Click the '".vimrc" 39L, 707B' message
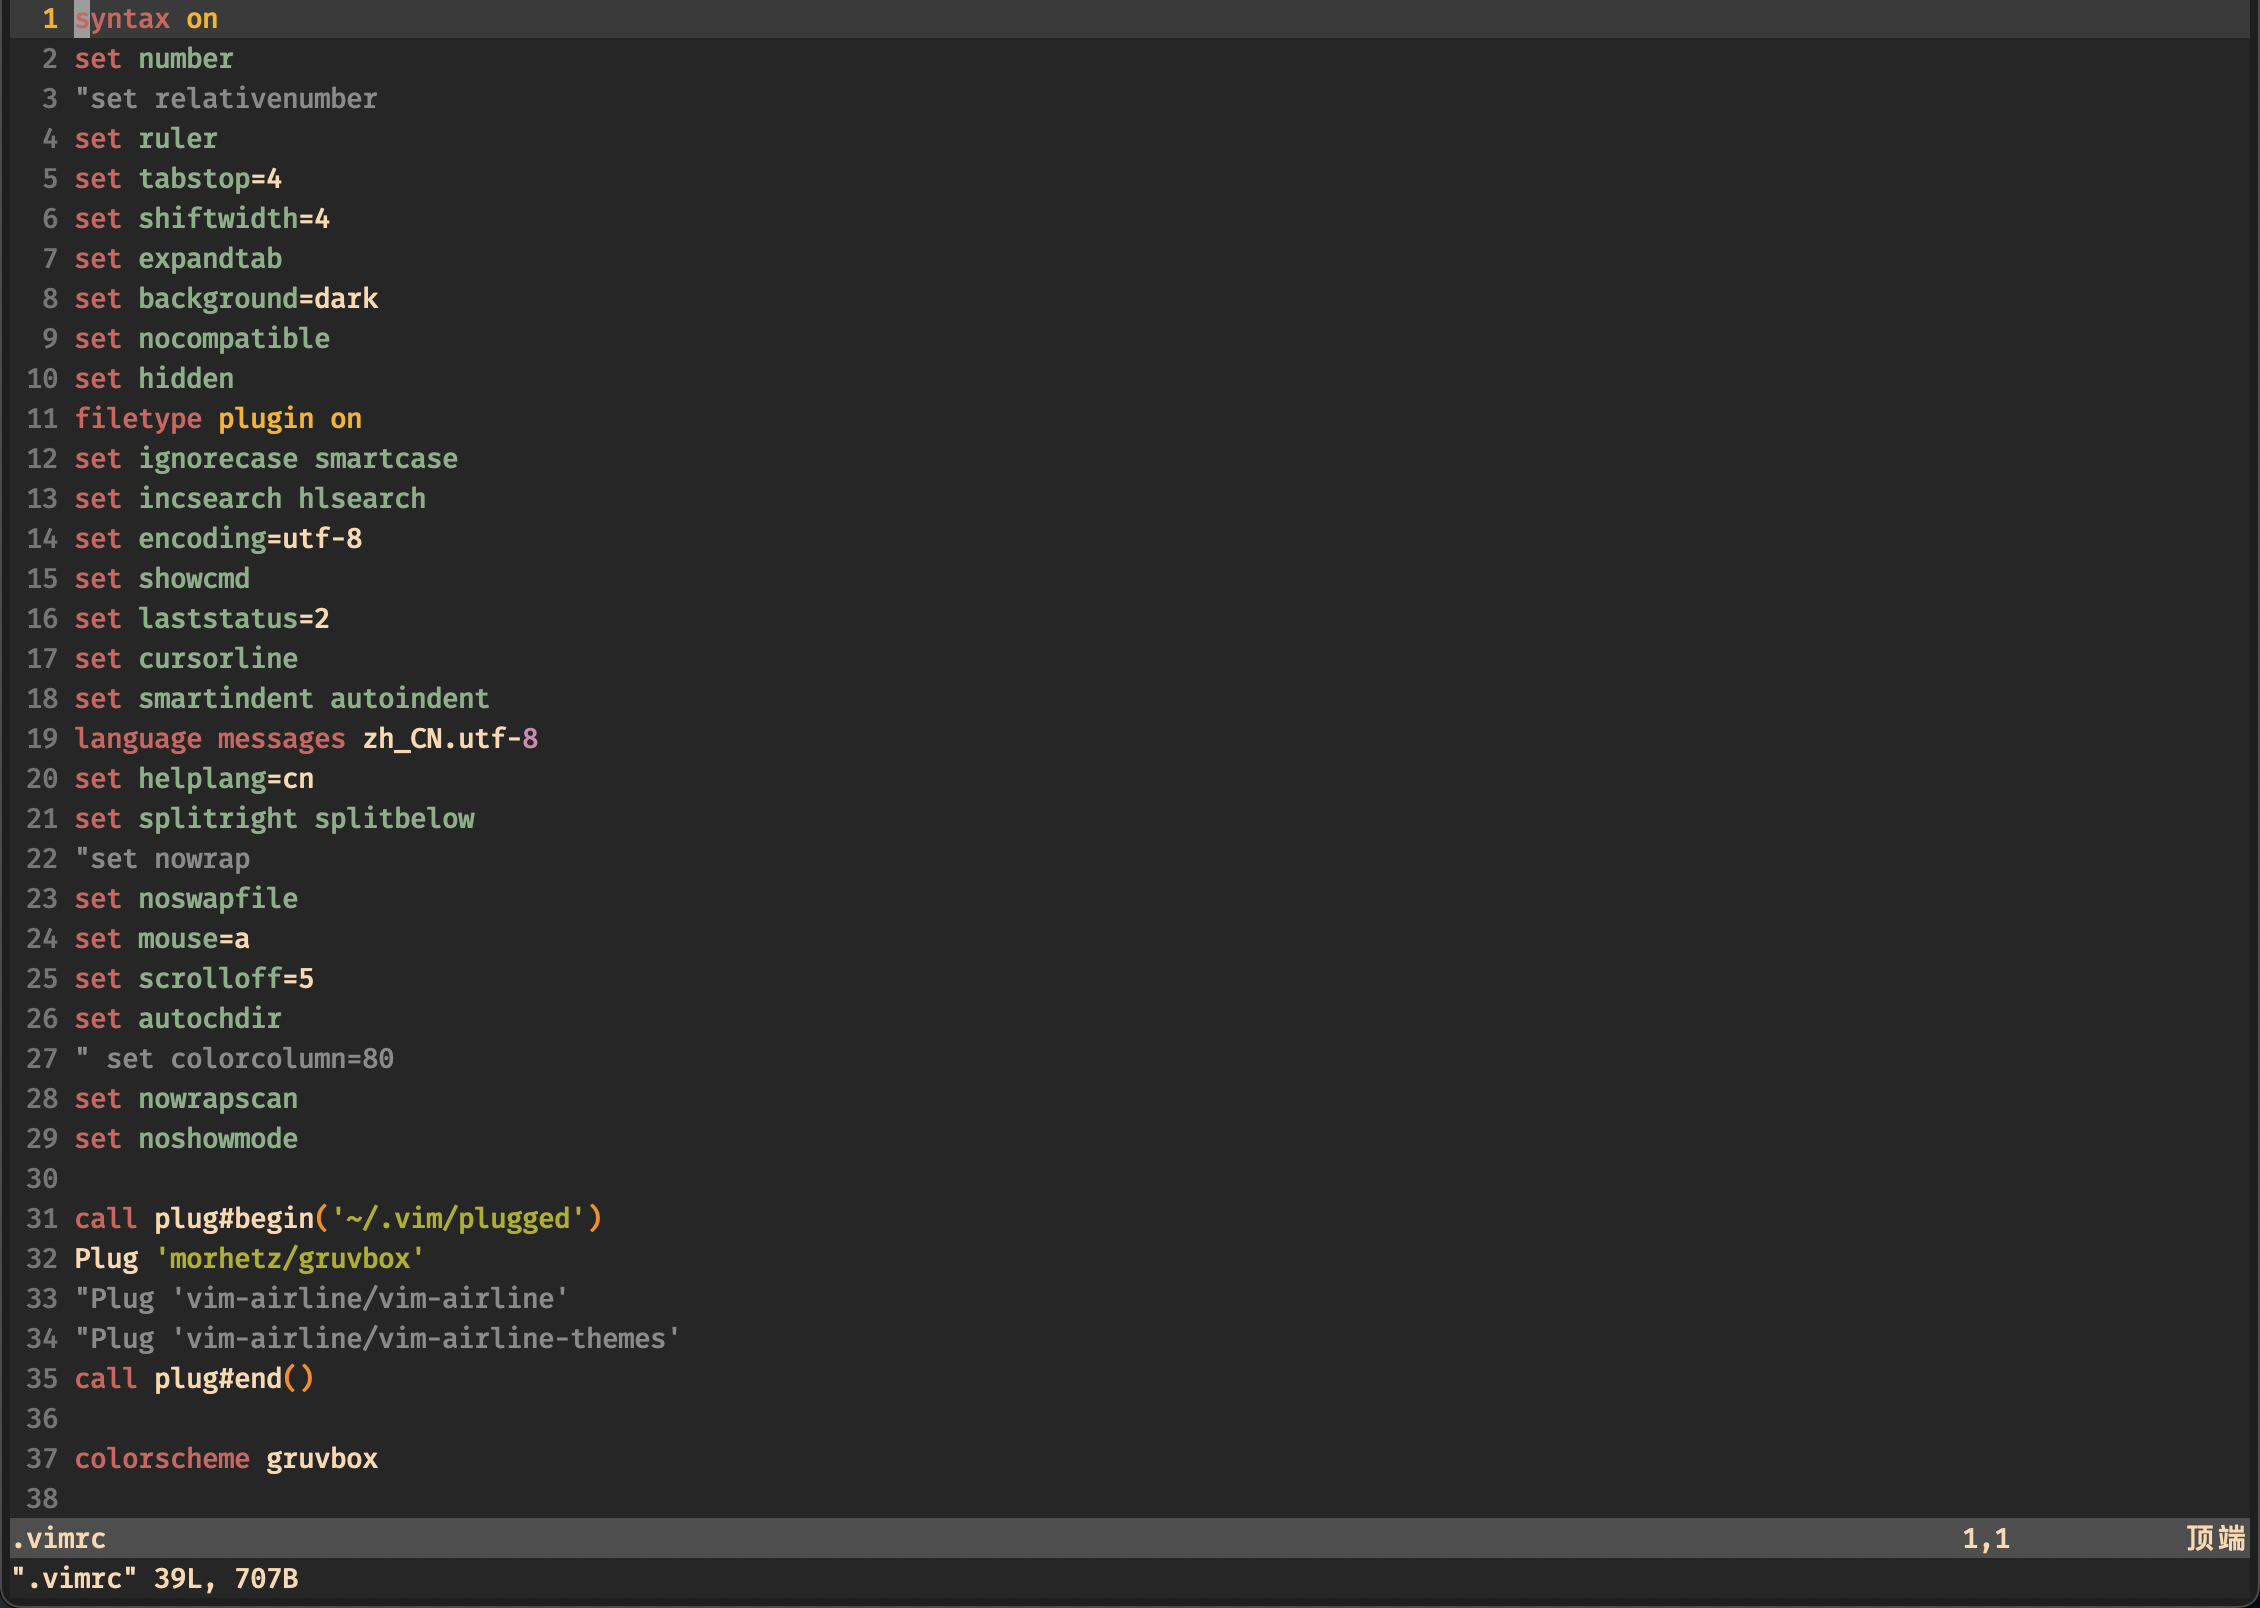 [155, 1579]
